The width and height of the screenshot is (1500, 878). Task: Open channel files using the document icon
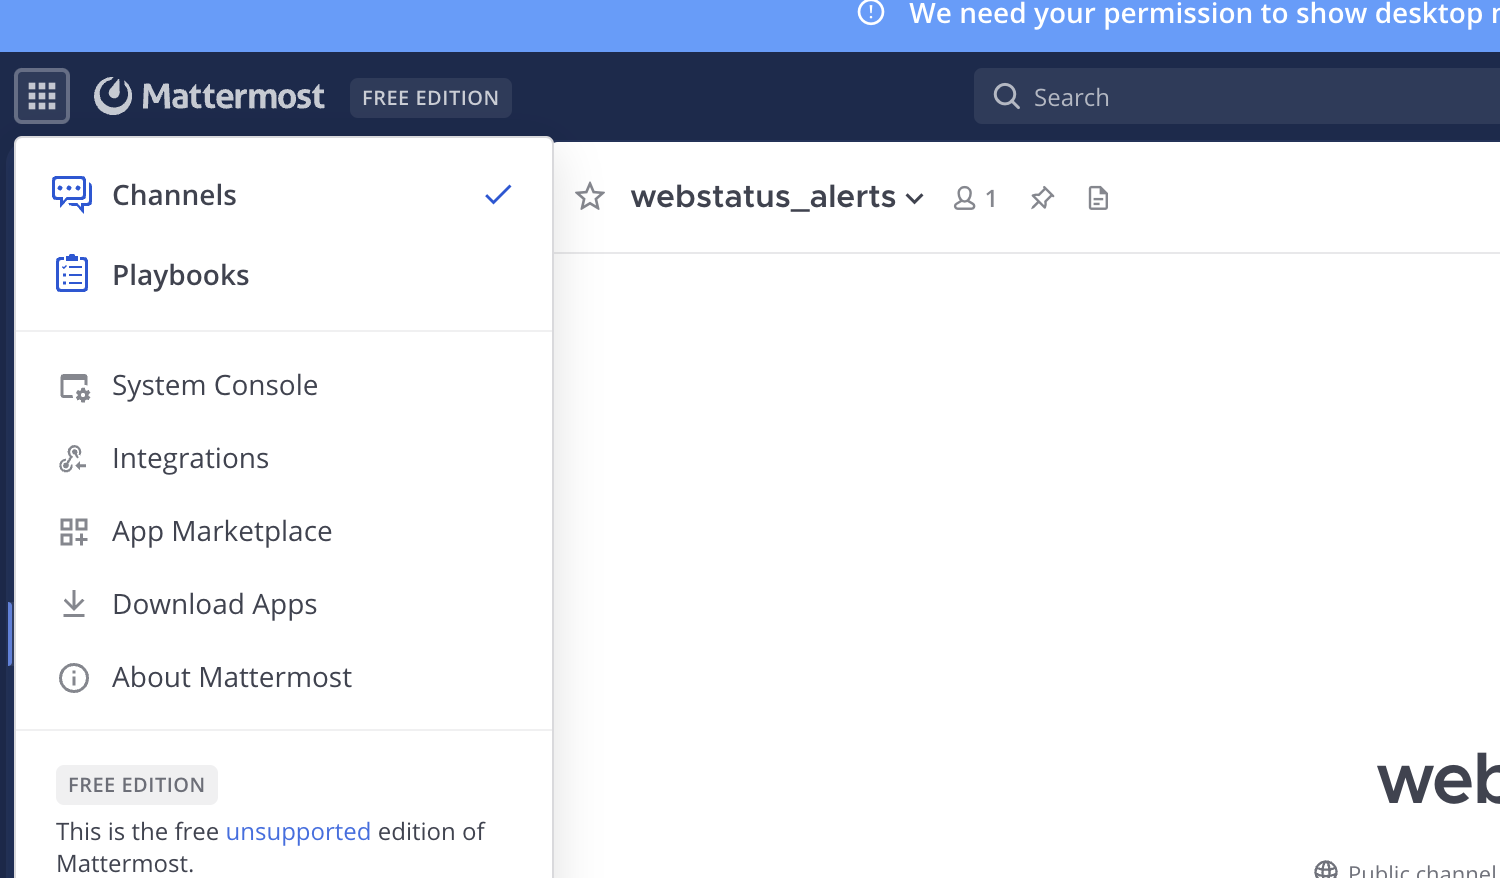tap(1098, 198)
